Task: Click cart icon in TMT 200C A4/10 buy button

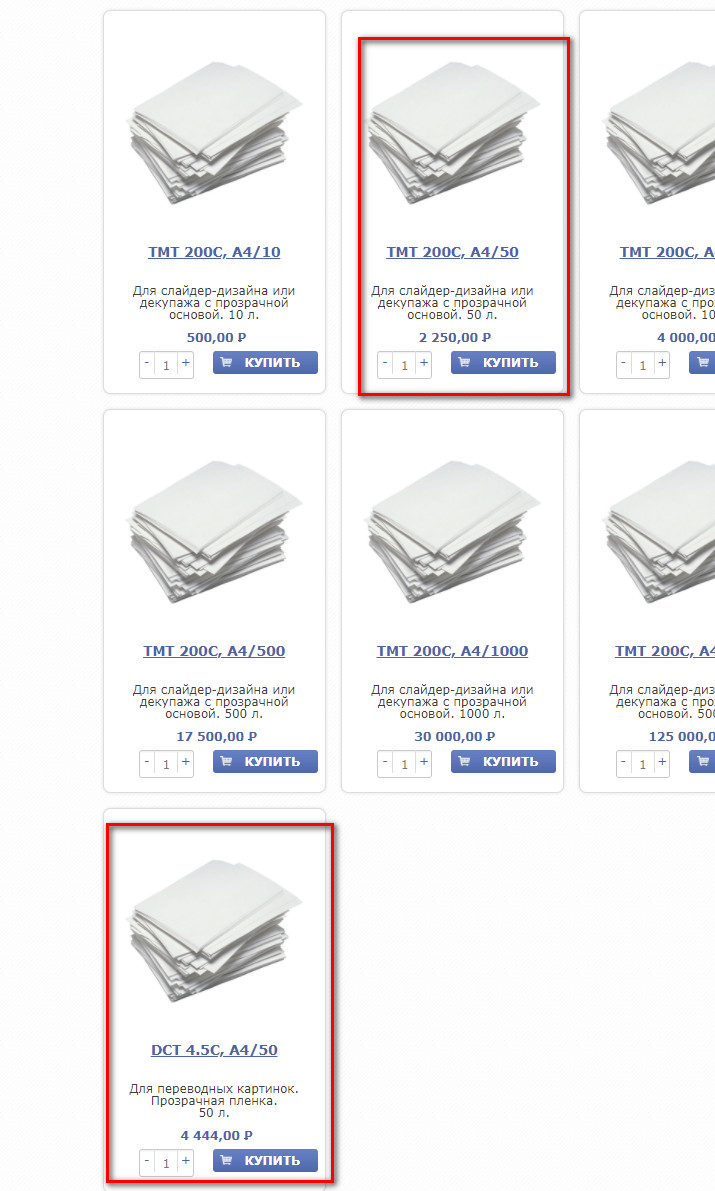Action: click(x=226, y=362)
